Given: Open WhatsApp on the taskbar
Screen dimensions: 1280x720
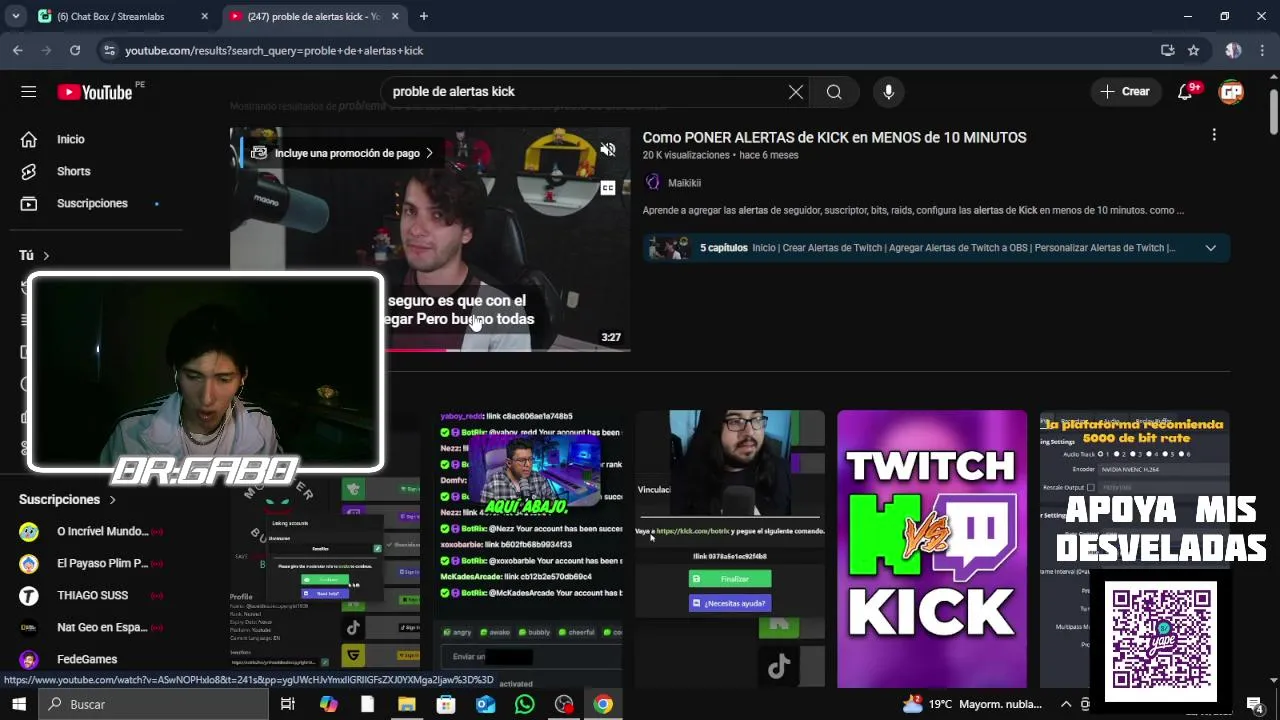Looking at the screenshot, I should 525,704.
